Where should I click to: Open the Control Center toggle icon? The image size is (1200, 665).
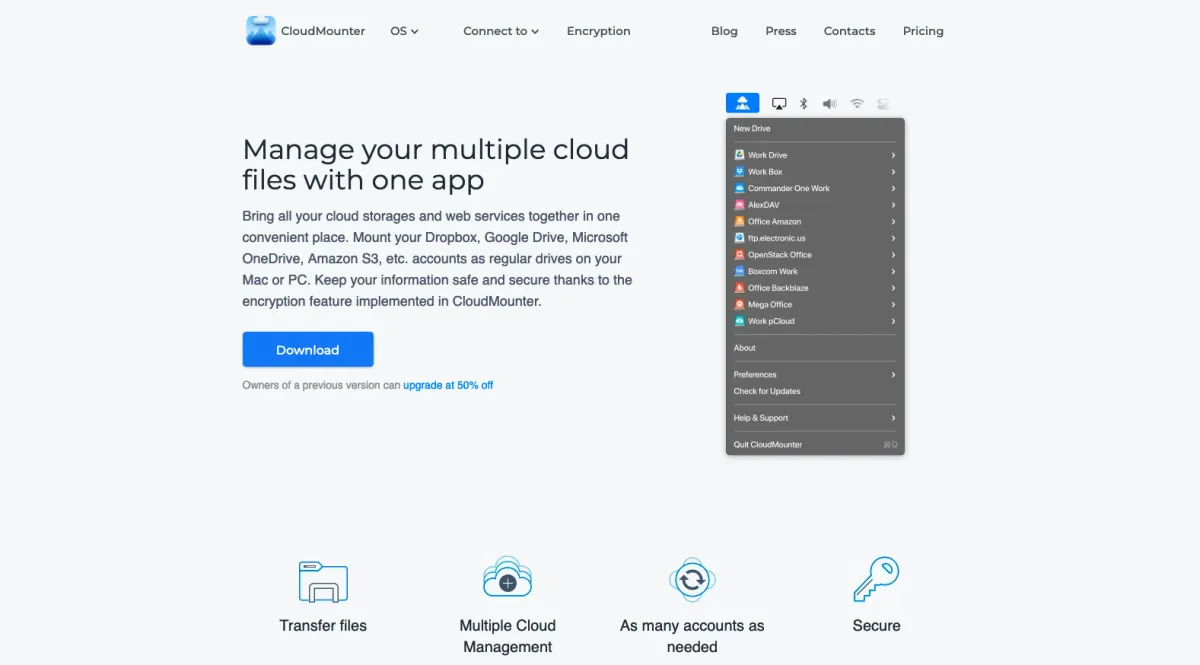pos(883,103)
